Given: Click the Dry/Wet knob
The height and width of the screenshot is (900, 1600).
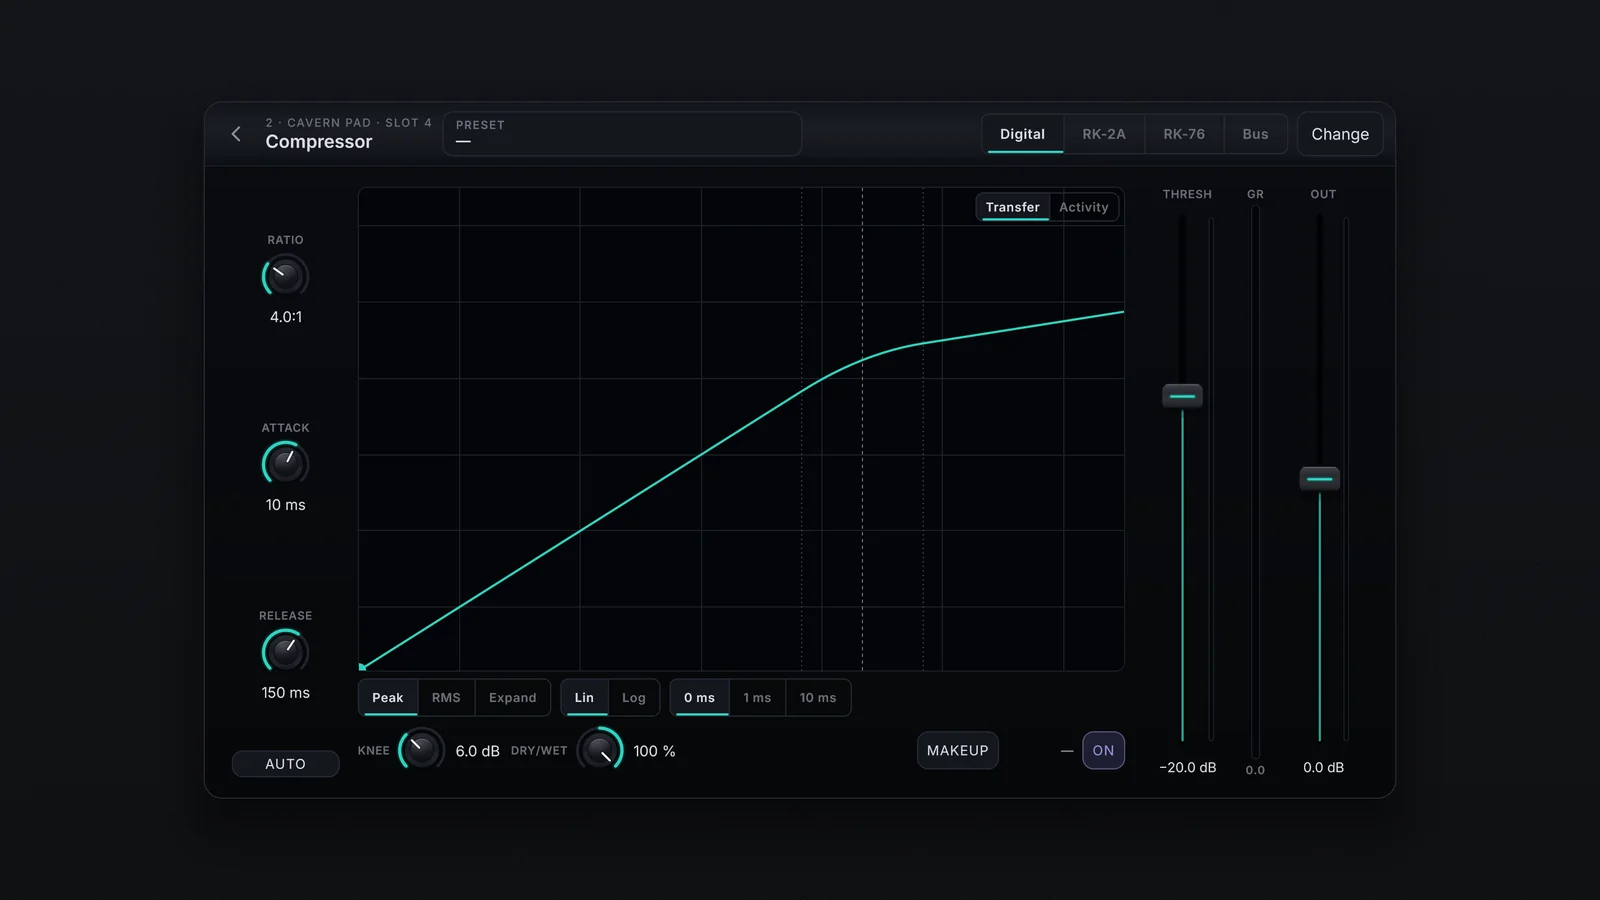Looking at the screenshot, I should (x=600, y=750).
